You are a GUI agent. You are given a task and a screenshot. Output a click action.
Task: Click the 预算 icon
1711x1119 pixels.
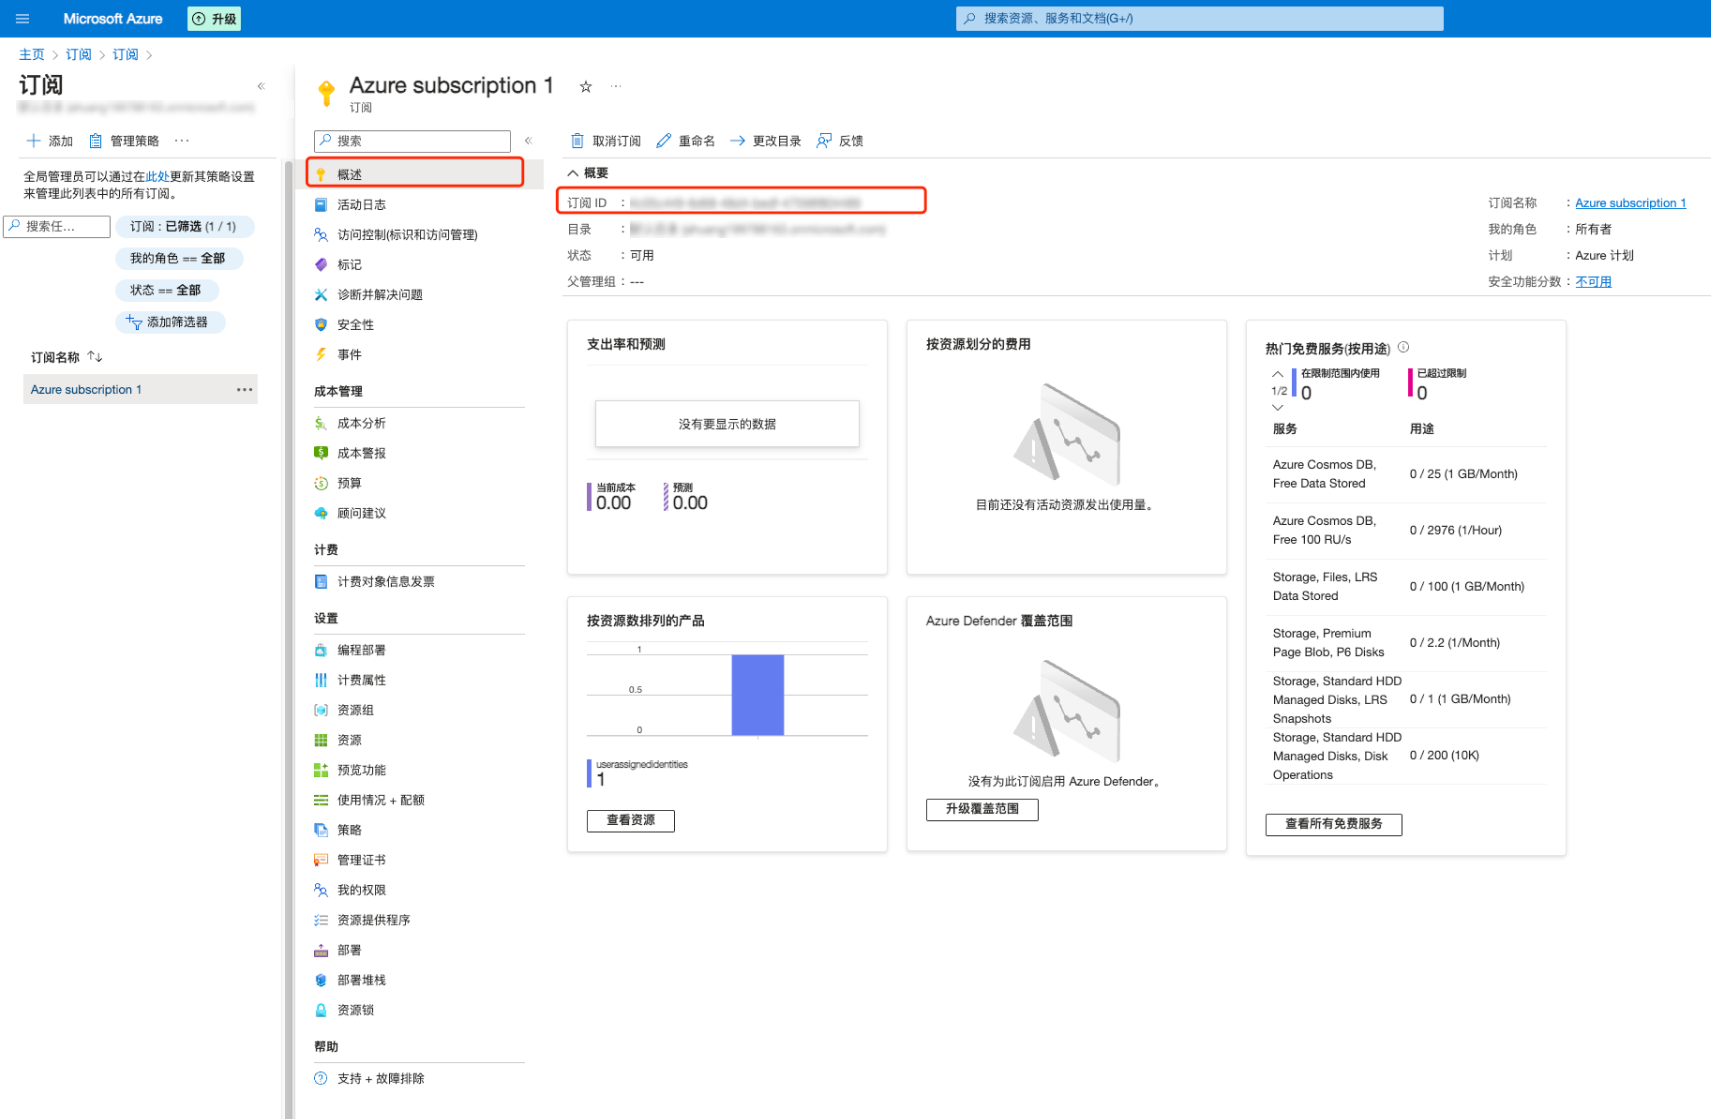click(321, 483)
